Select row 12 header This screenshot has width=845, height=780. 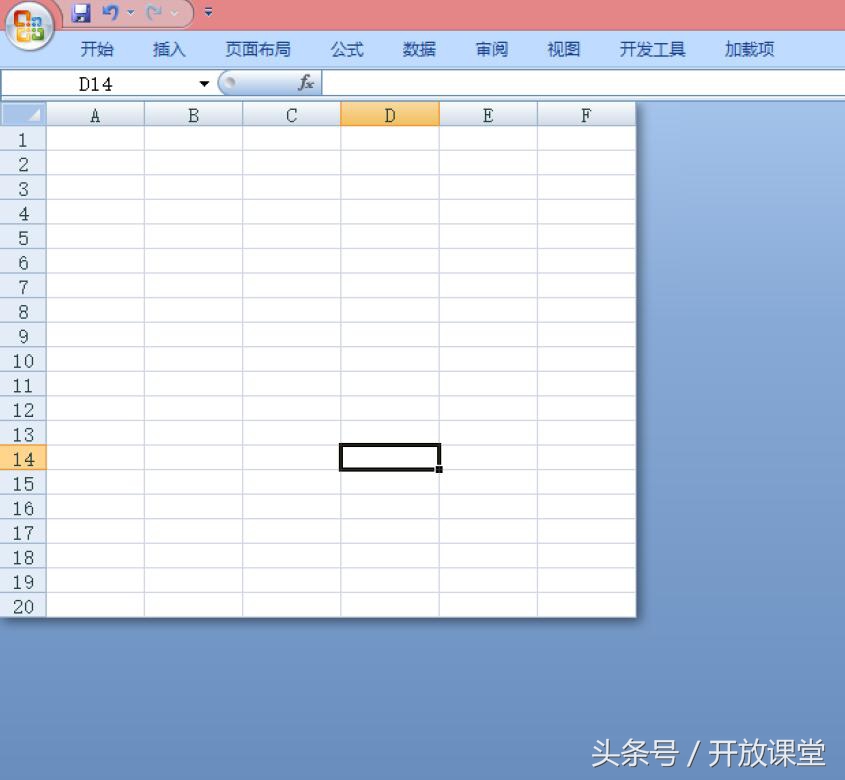tap(23, 409)
